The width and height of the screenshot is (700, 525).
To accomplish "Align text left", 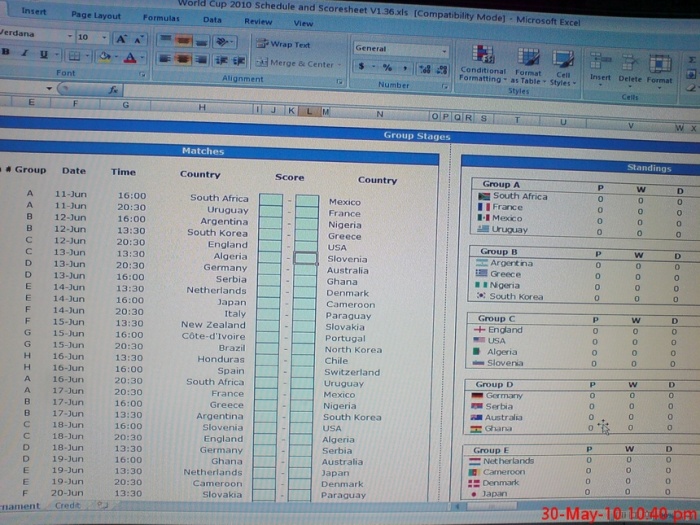I will click(x=165, y=58).
